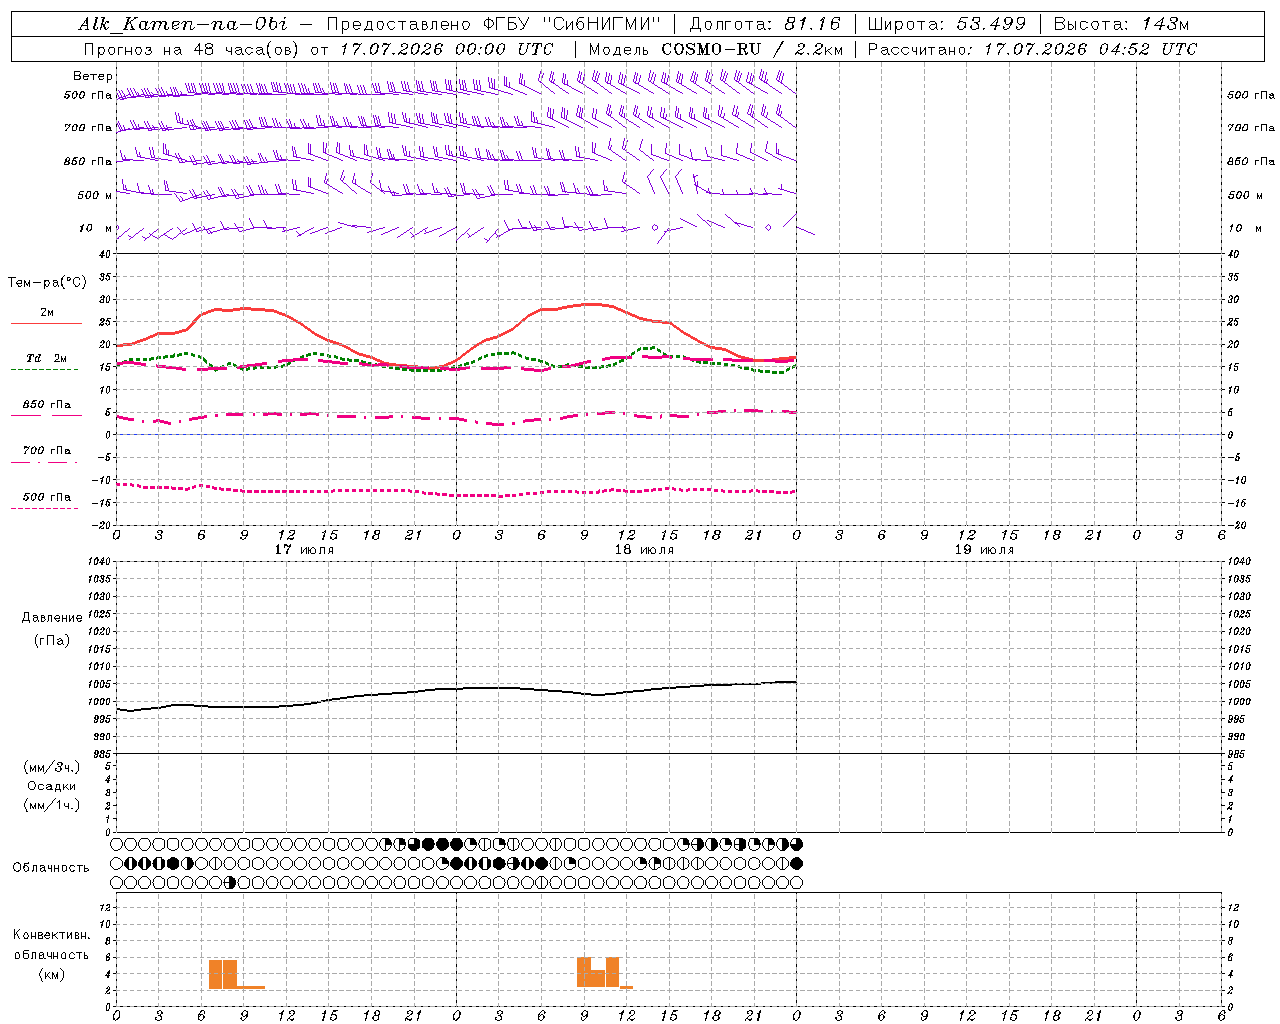The height and width of the screenshot is (1024, 1280).
Task: Click the 19 июля date label
Action: 984,550
